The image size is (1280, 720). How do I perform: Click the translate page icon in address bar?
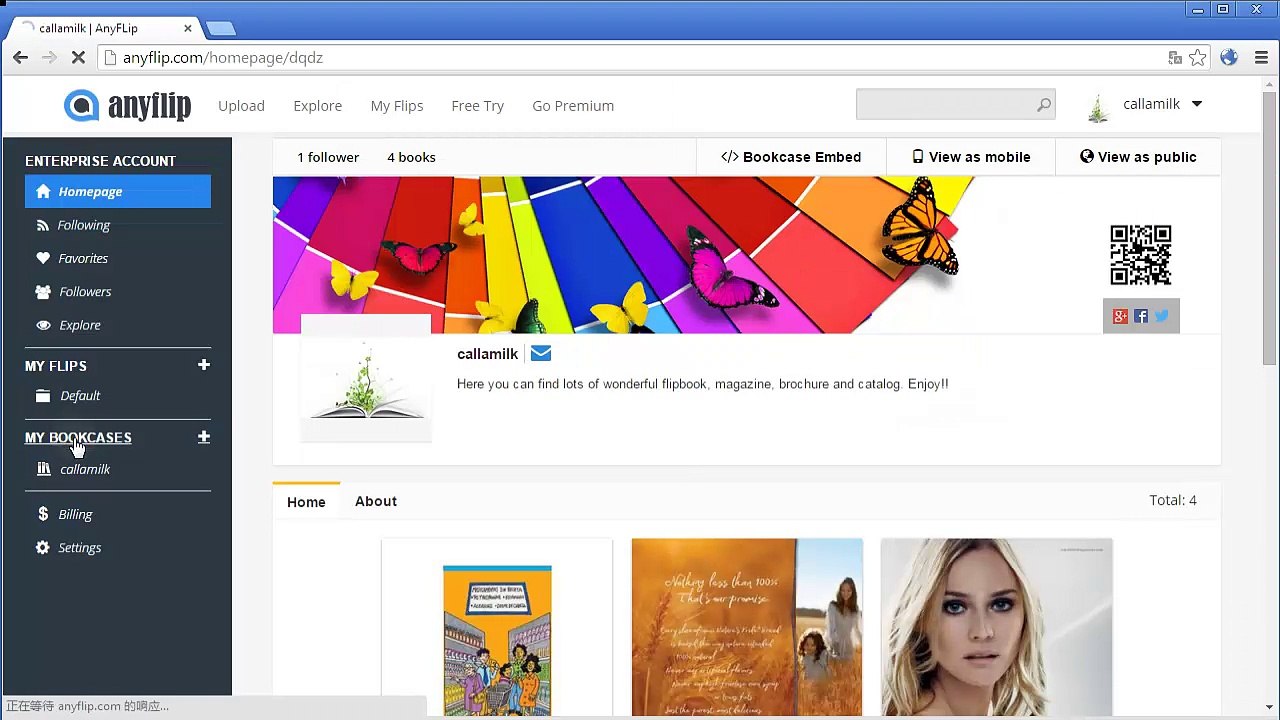coord(1175,57)
